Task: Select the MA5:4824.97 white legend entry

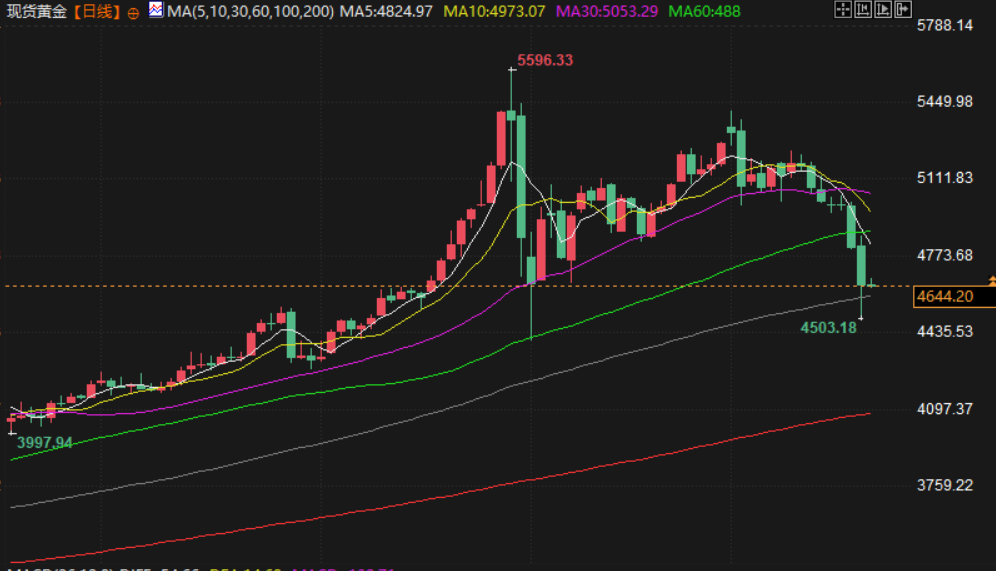Action: coord(386,11)
